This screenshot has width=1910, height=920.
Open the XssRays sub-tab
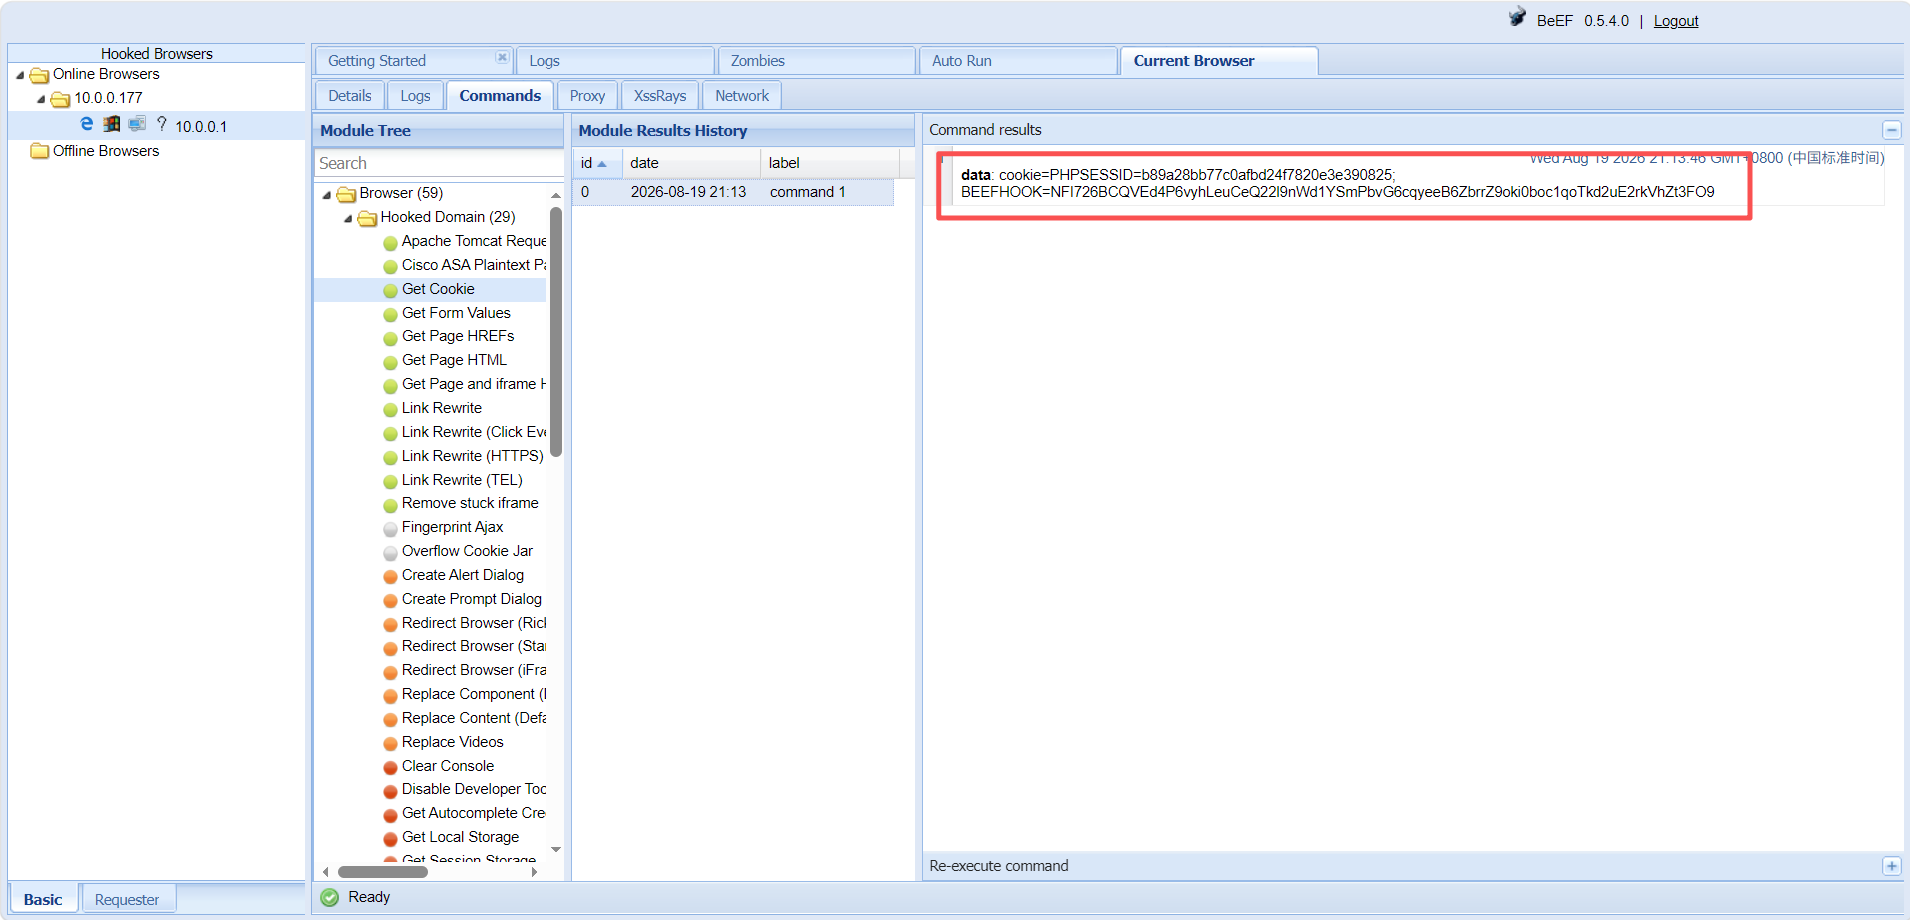click(x=660, y=96)
